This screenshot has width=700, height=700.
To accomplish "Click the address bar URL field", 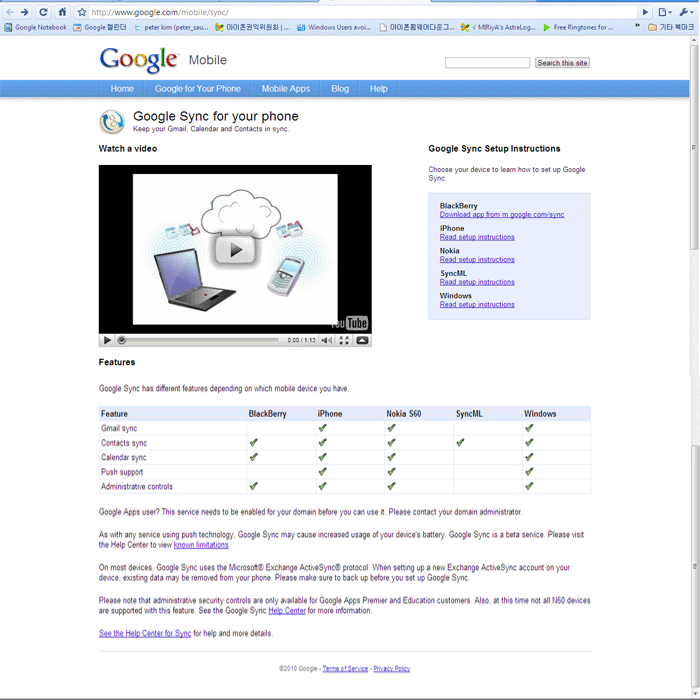I will click(x=362, y=12).
